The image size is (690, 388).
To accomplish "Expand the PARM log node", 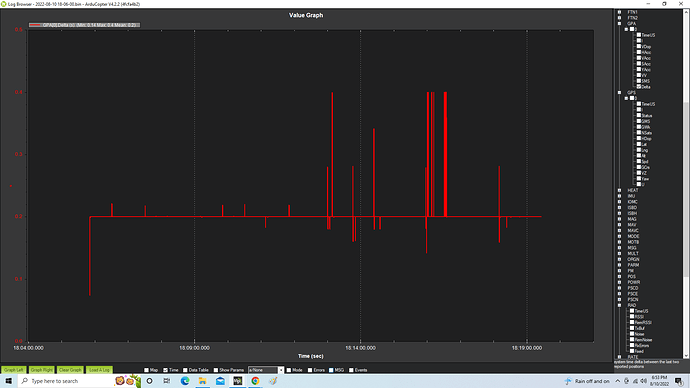I will [620, 265].
